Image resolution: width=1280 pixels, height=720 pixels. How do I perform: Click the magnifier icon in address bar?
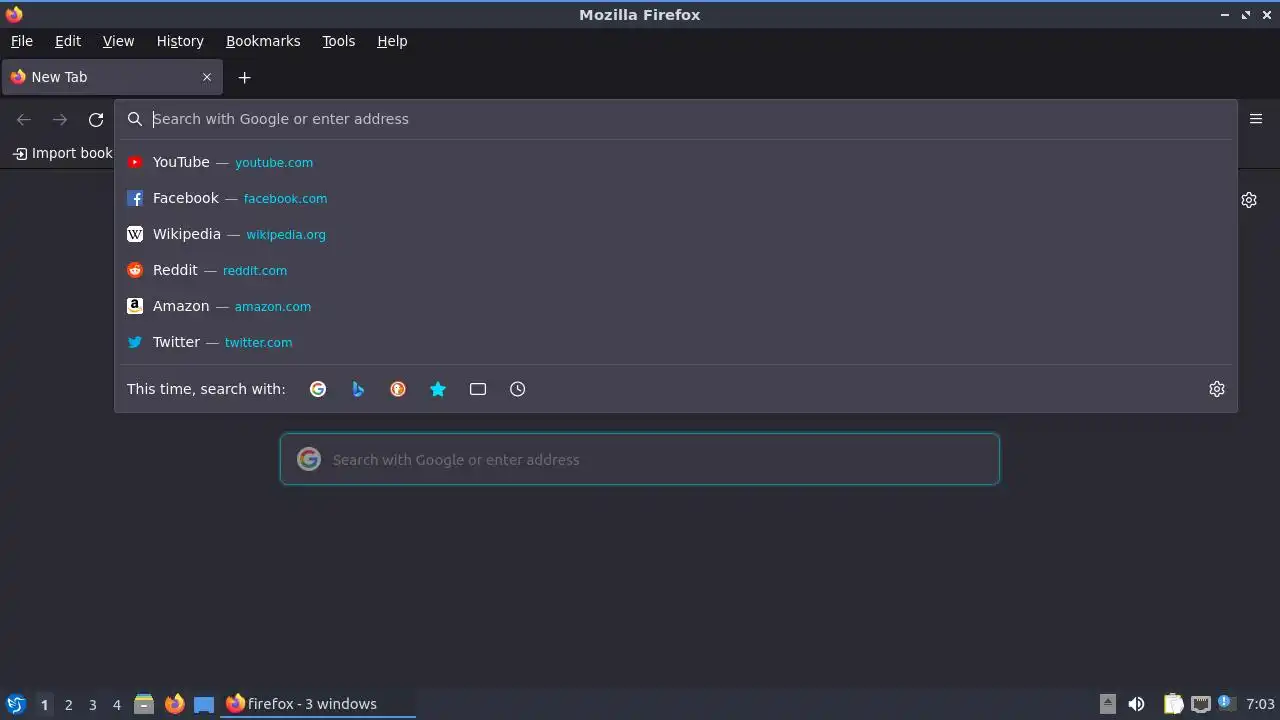point(135,119)
